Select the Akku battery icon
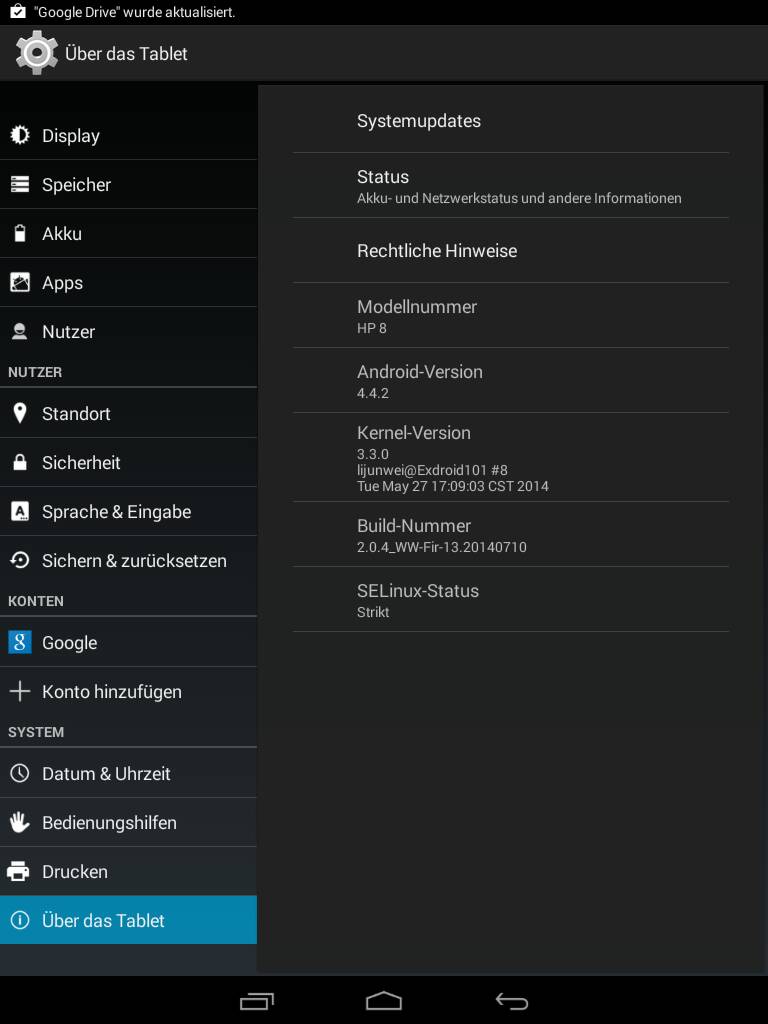This screenshot has width=768, height=1024. (x=20, y=233)
